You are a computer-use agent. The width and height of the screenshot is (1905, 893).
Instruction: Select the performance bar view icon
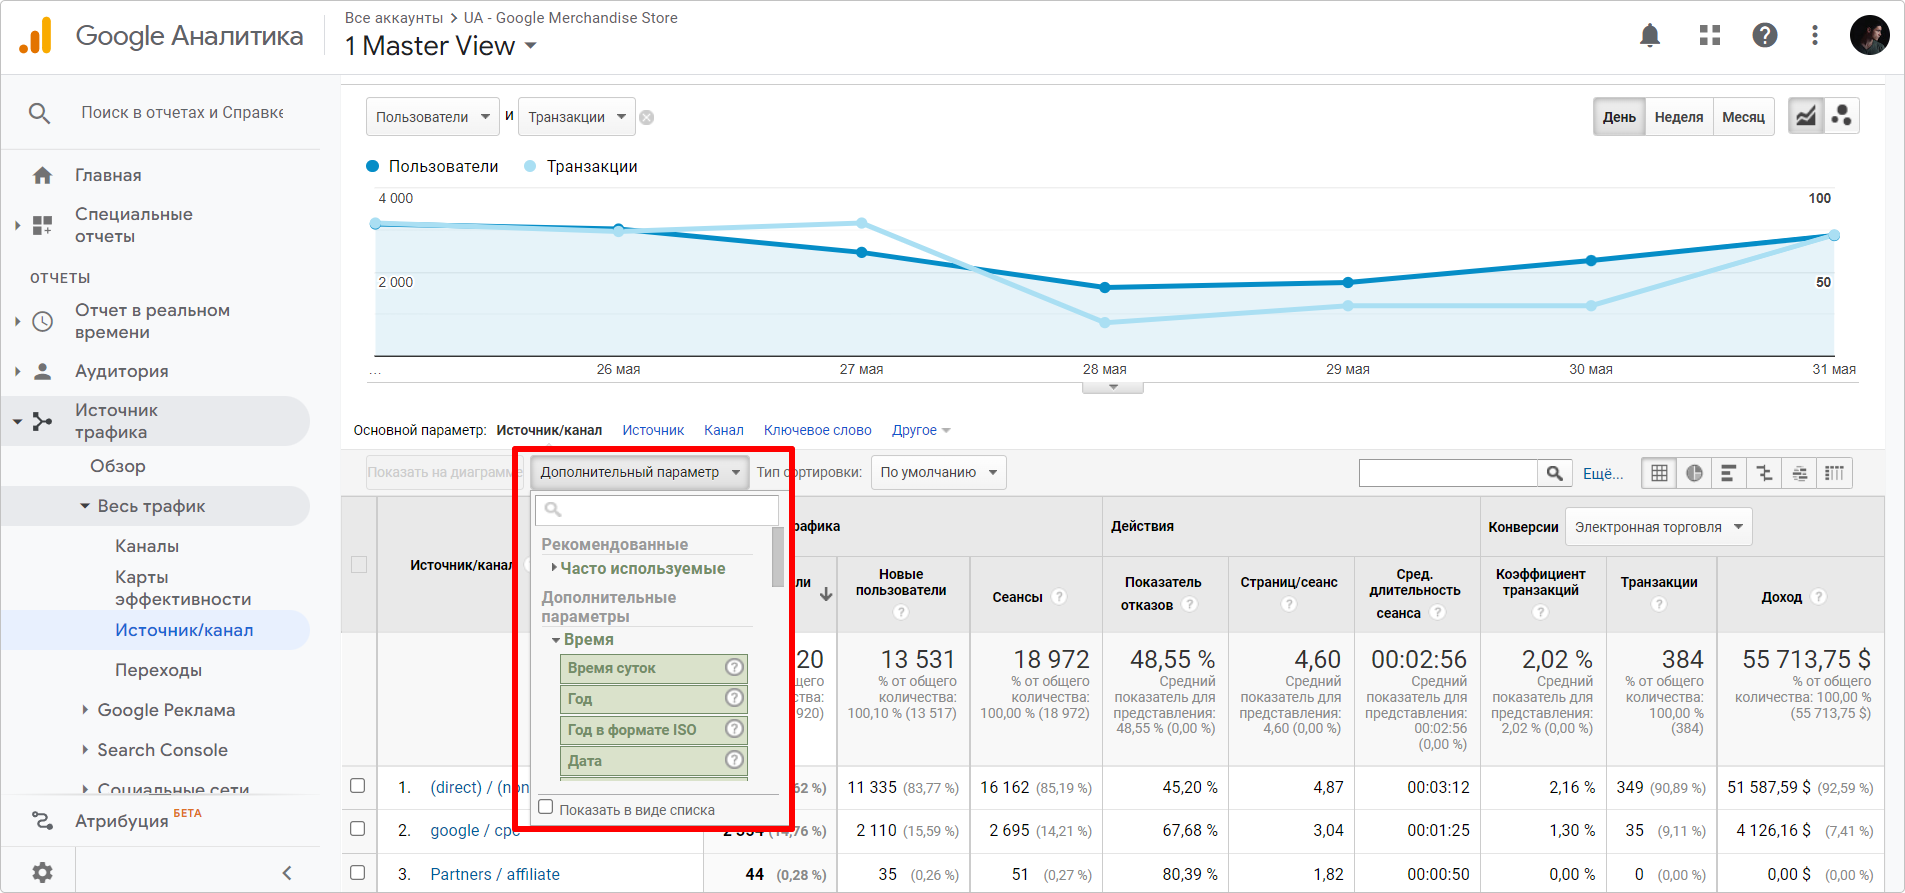[x=1728, y=473]
